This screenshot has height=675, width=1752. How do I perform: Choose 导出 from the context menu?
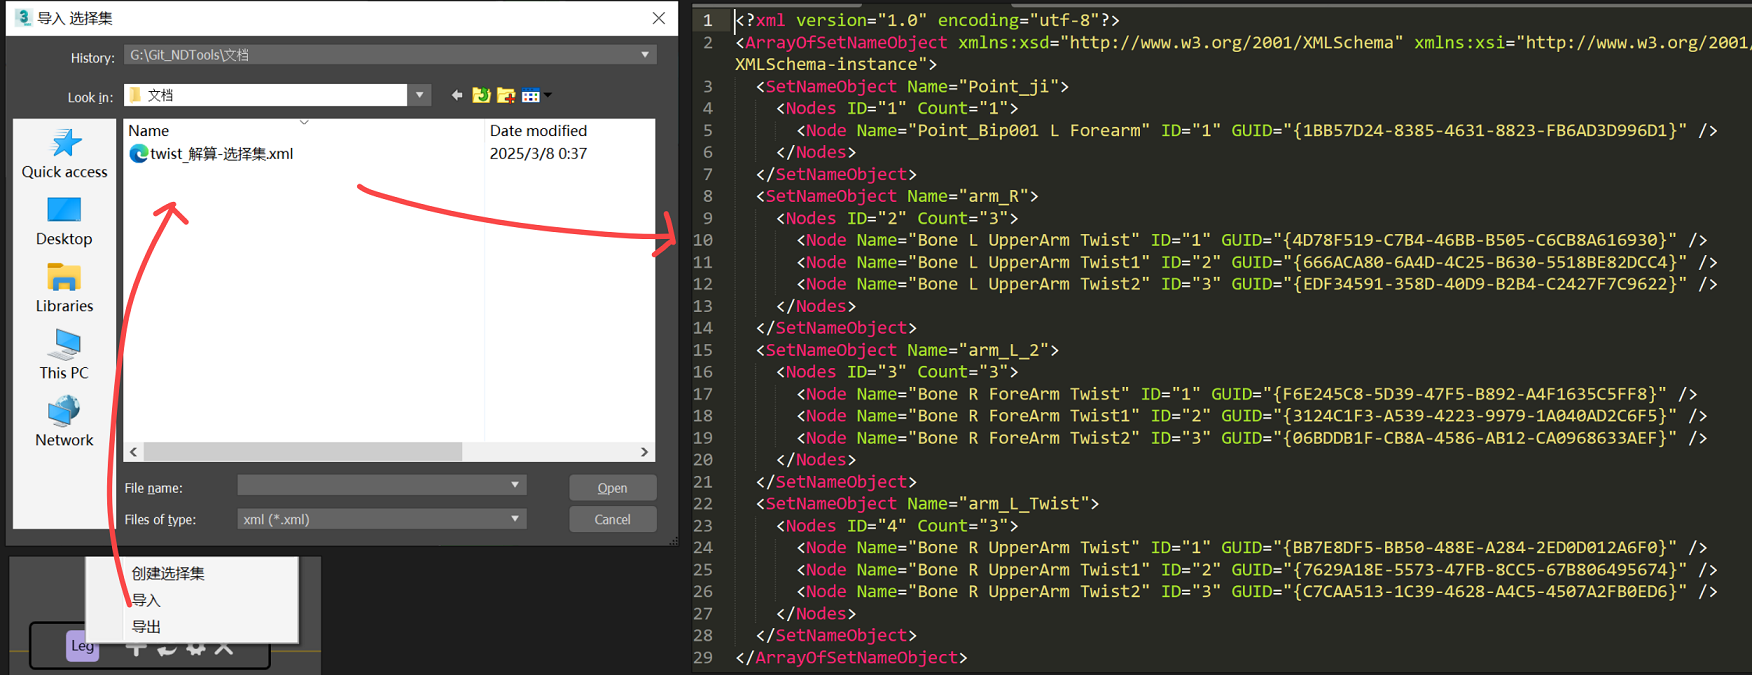146,627
